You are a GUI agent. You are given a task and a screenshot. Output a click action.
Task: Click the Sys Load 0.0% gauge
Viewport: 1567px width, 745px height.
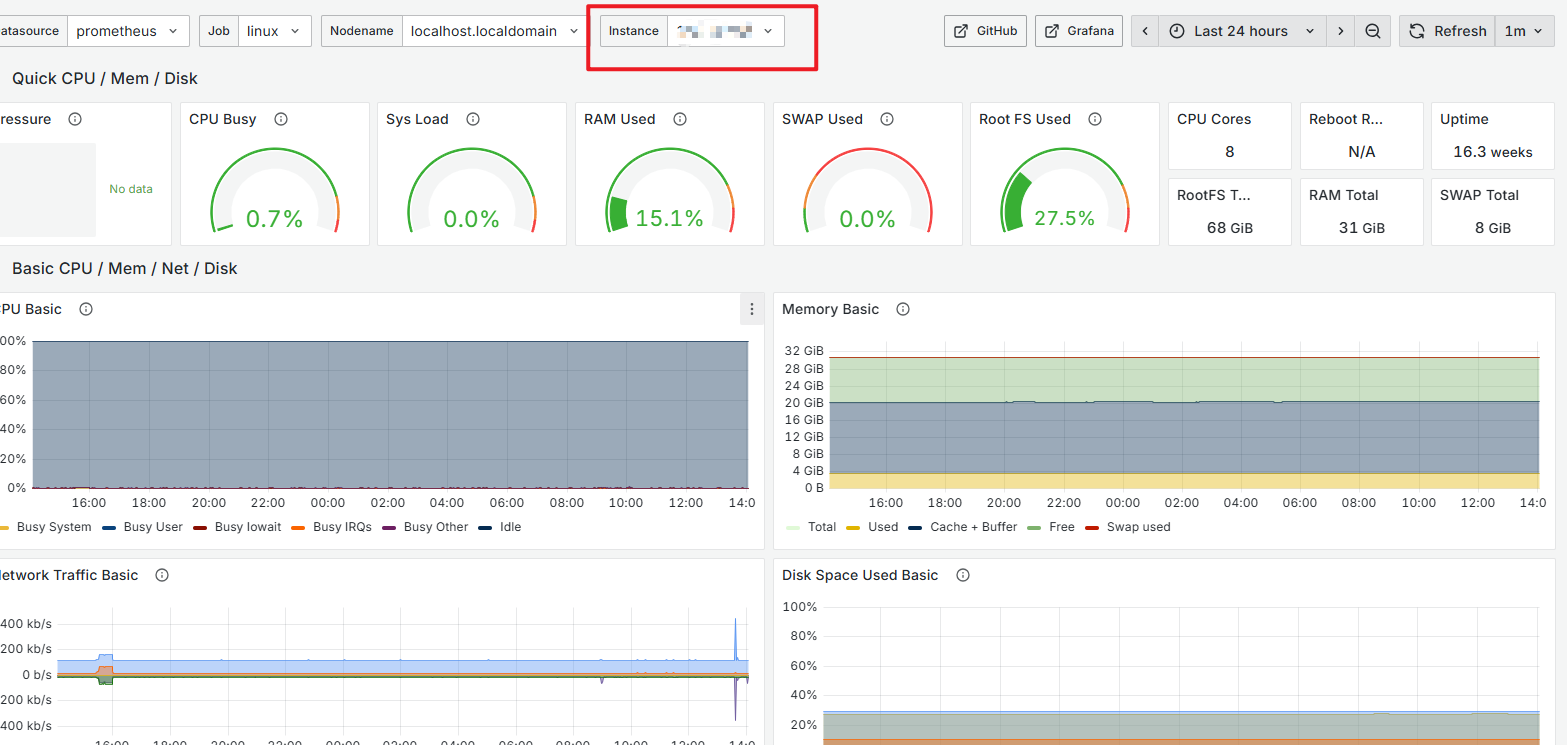(471, 191)
